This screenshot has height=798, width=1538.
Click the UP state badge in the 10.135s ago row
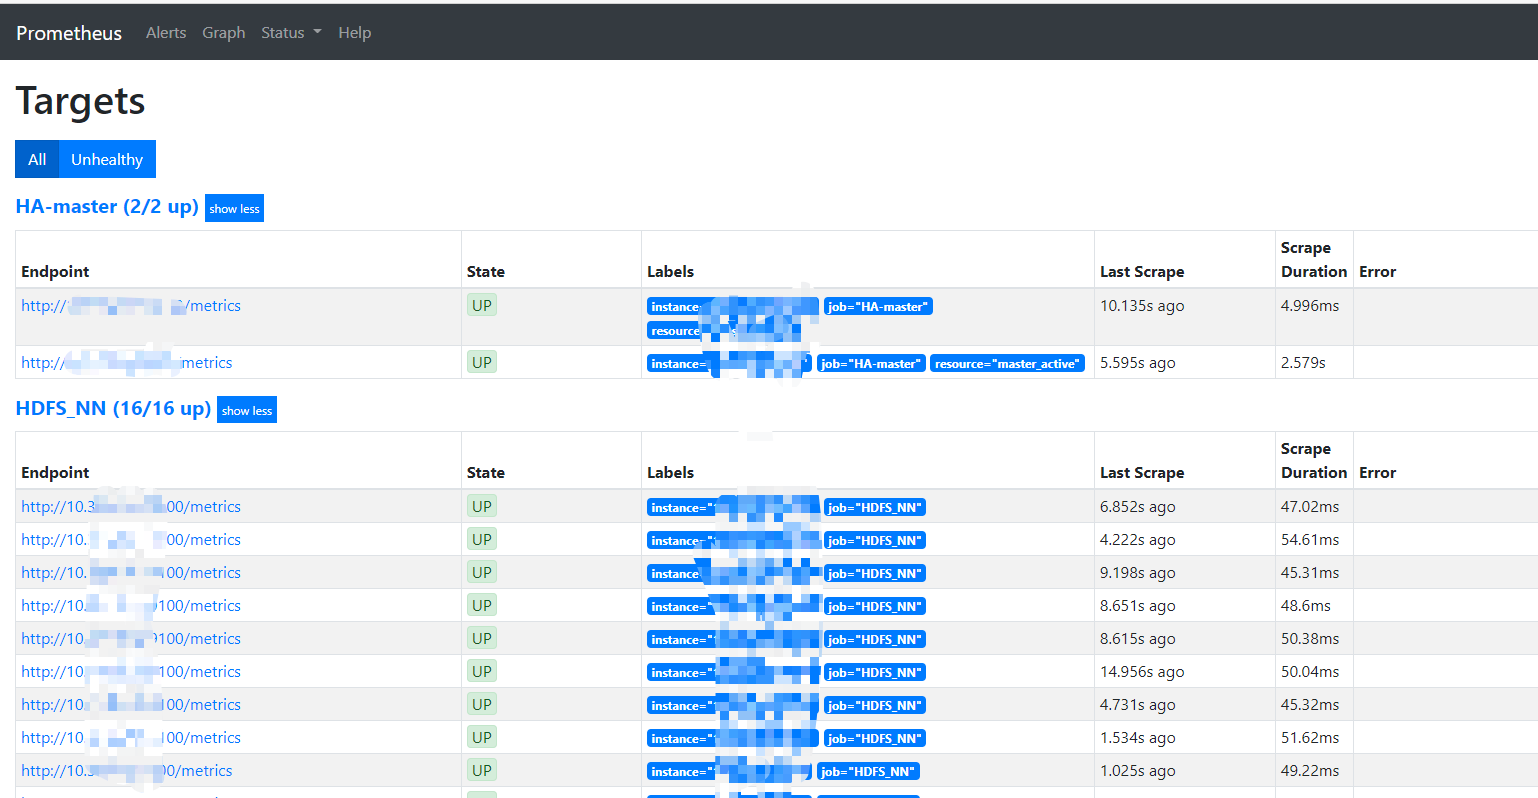coord(482,306)
